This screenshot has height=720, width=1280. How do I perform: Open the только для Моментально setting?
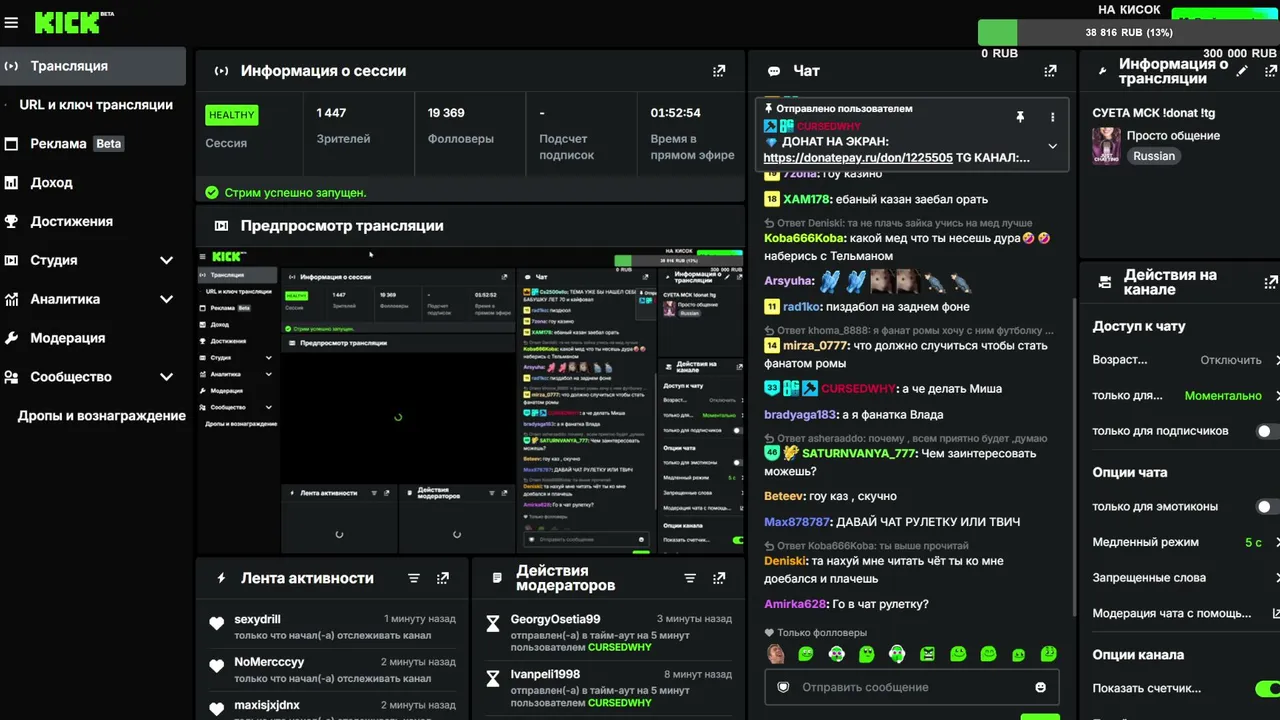1186,396
